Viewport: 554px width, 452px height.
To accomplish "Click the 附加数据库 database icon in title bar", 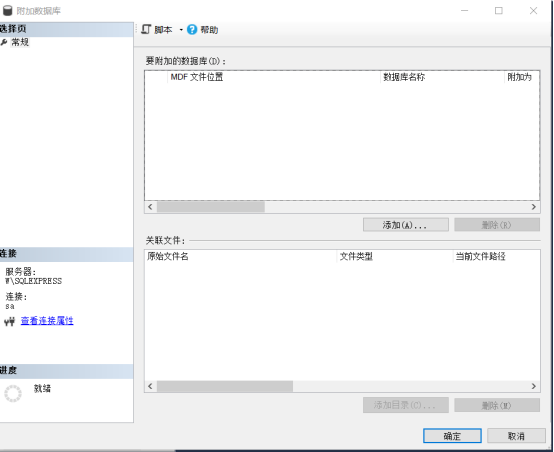I will tap(7, 11).
